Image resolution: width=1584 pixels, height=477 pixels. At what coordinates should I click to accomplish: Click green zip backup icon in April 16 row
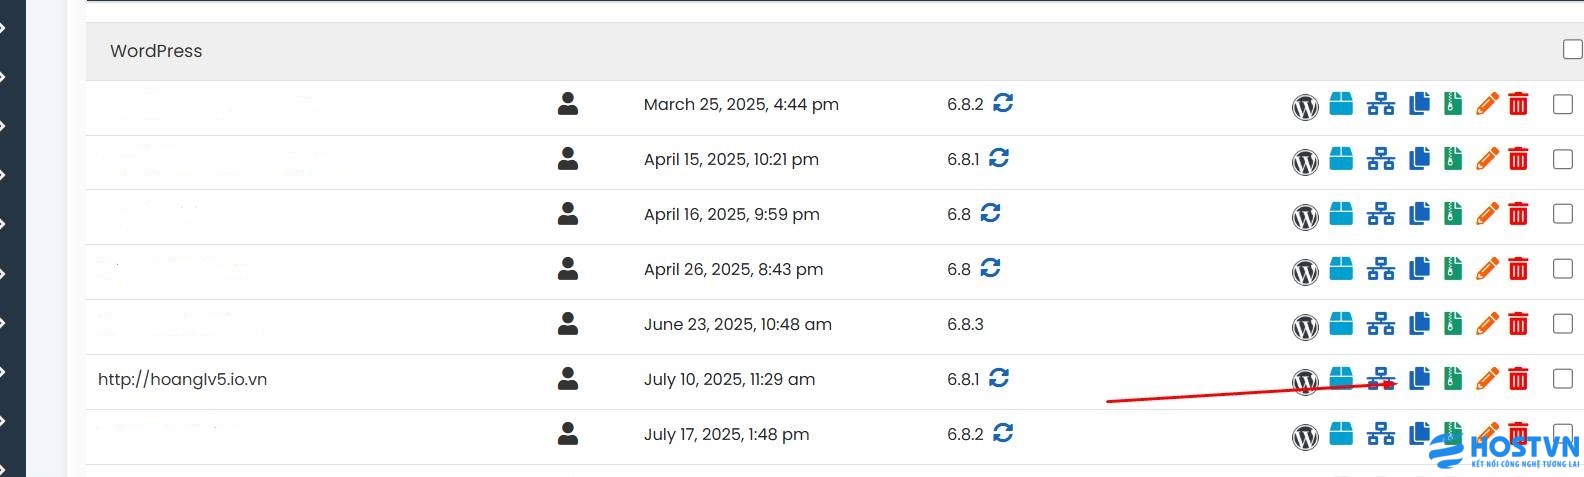coord(1453,214)
